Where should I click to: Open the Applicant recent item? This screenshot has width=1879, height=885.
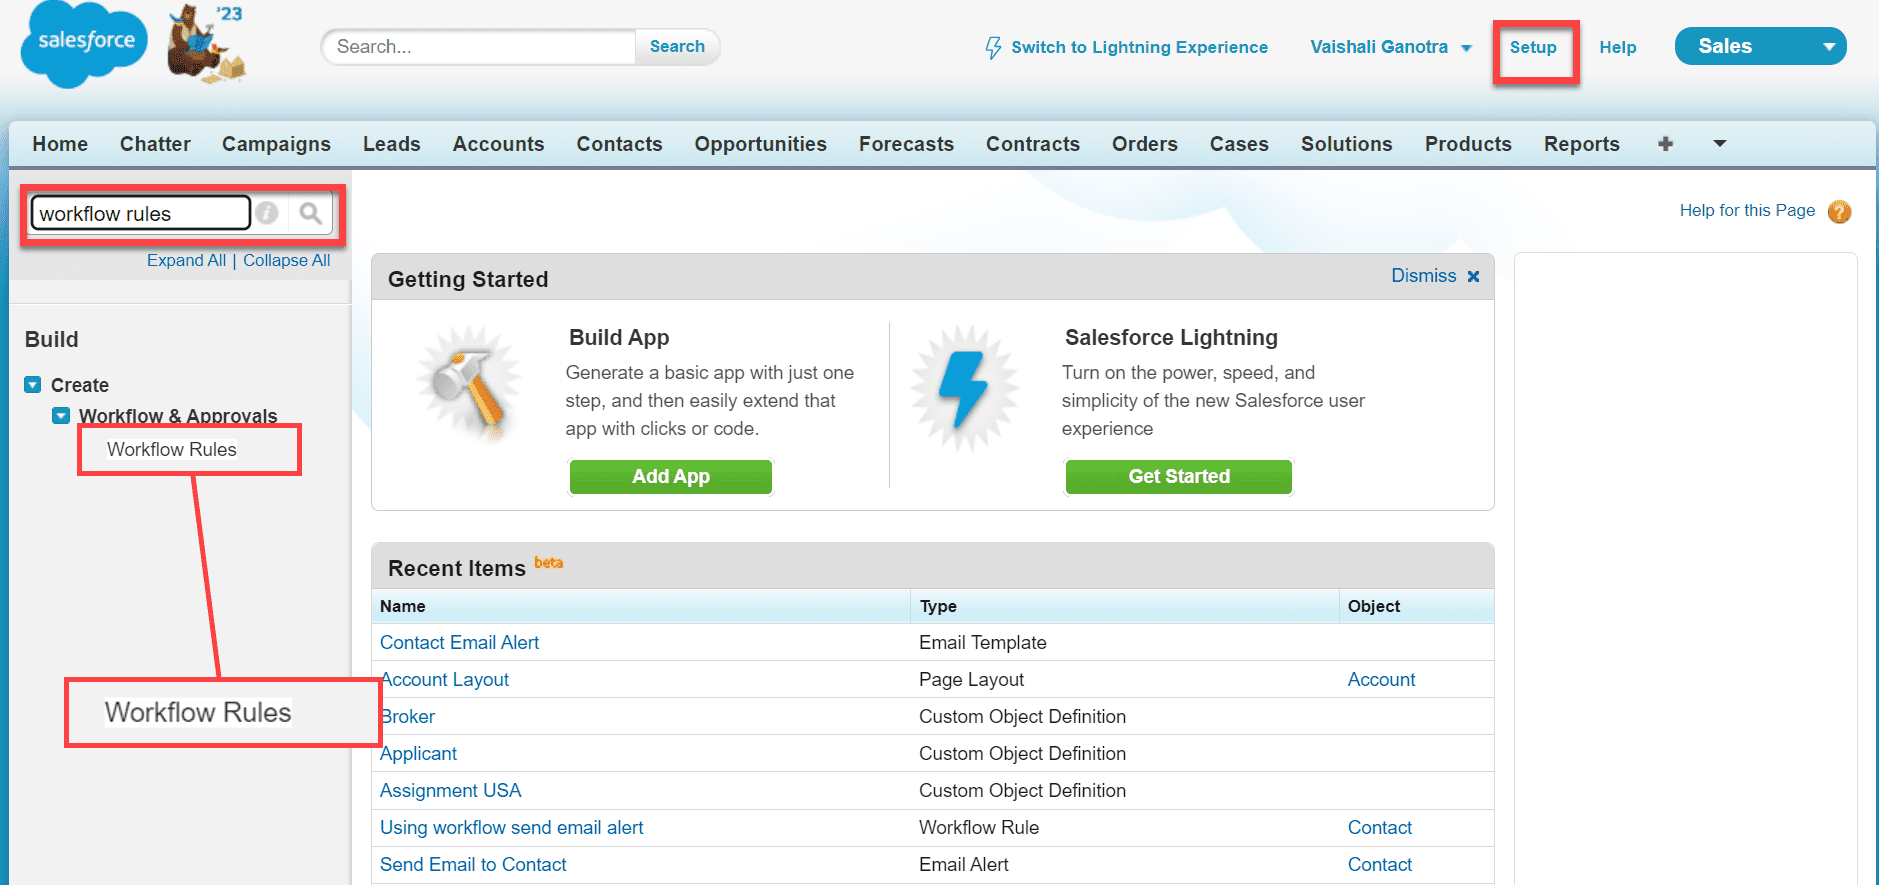(418, 754)
